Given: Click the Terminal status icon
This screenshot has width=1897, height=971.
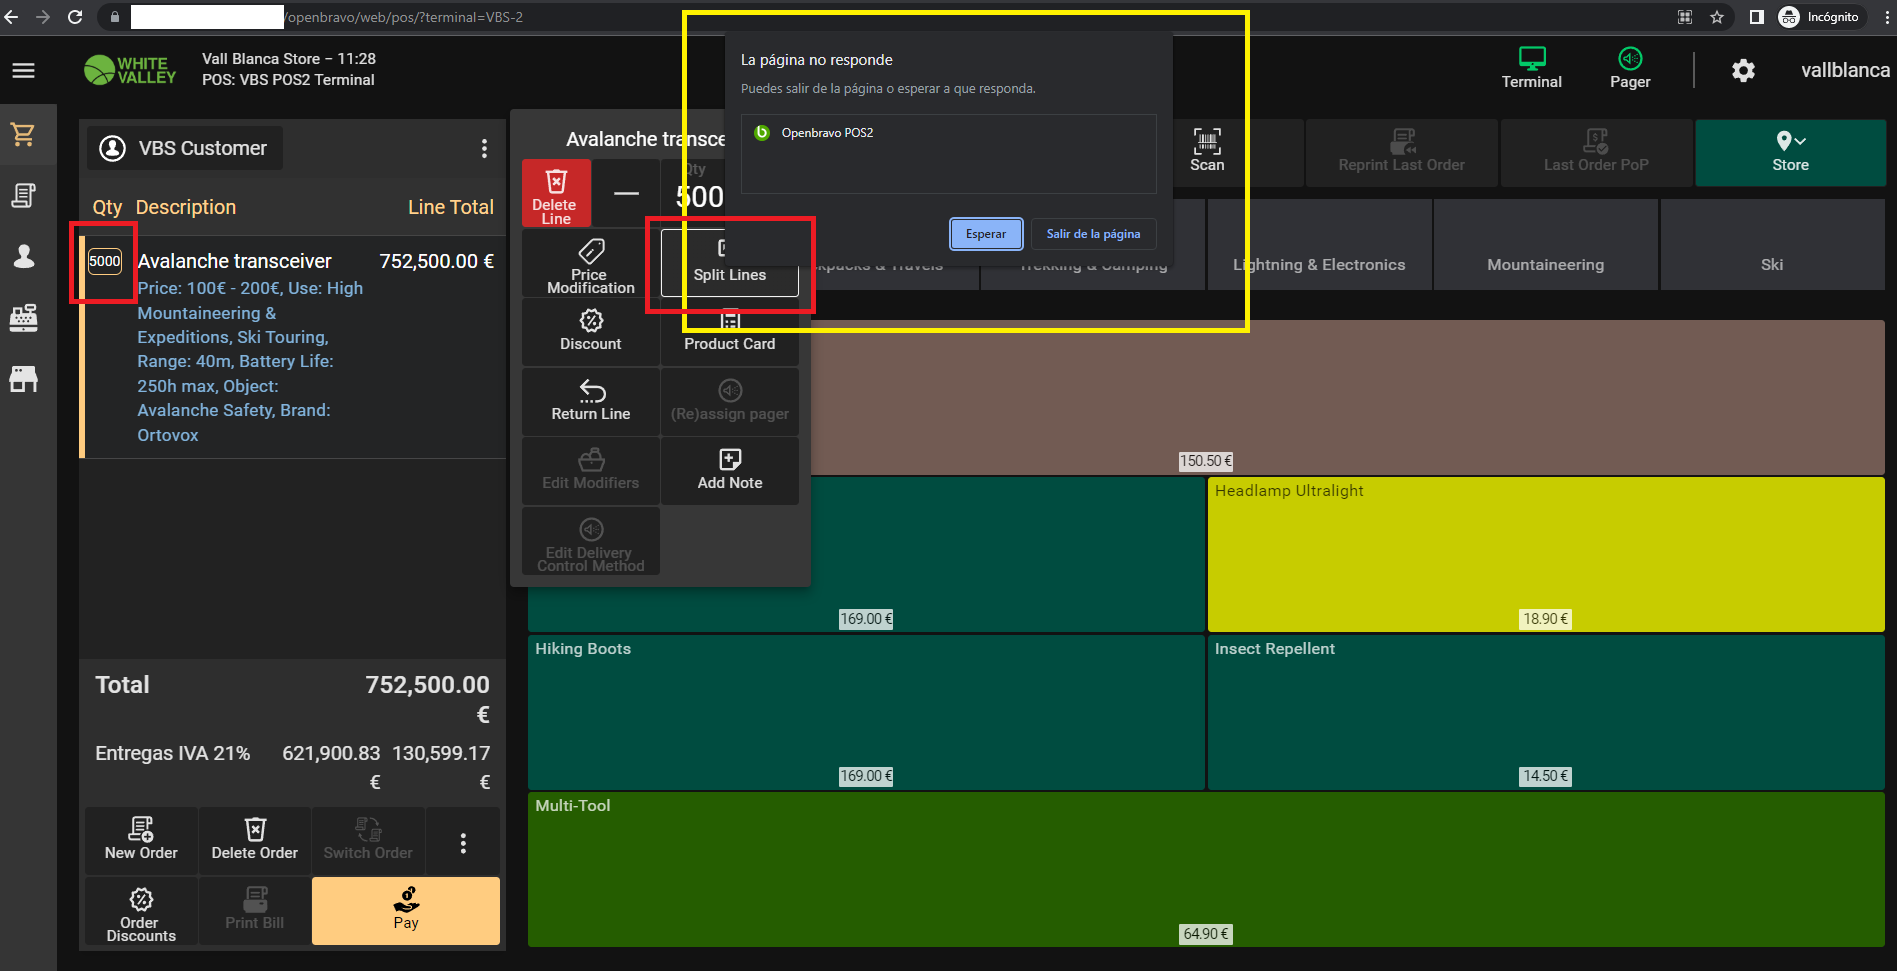Looking at the screenshot, I should (x=1531, y=69).
